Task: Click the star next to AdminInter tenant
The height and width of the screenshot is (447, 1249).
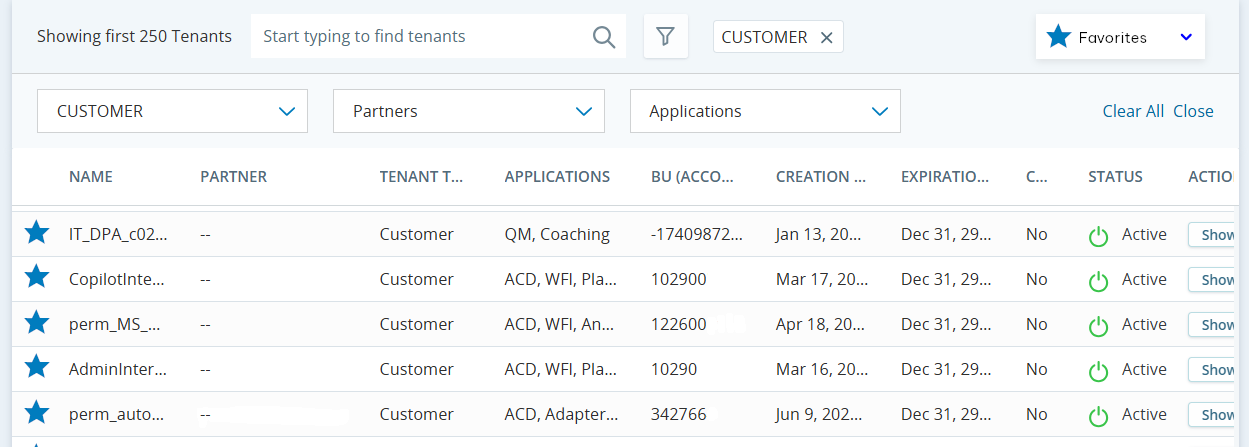Action: point(37,367)
